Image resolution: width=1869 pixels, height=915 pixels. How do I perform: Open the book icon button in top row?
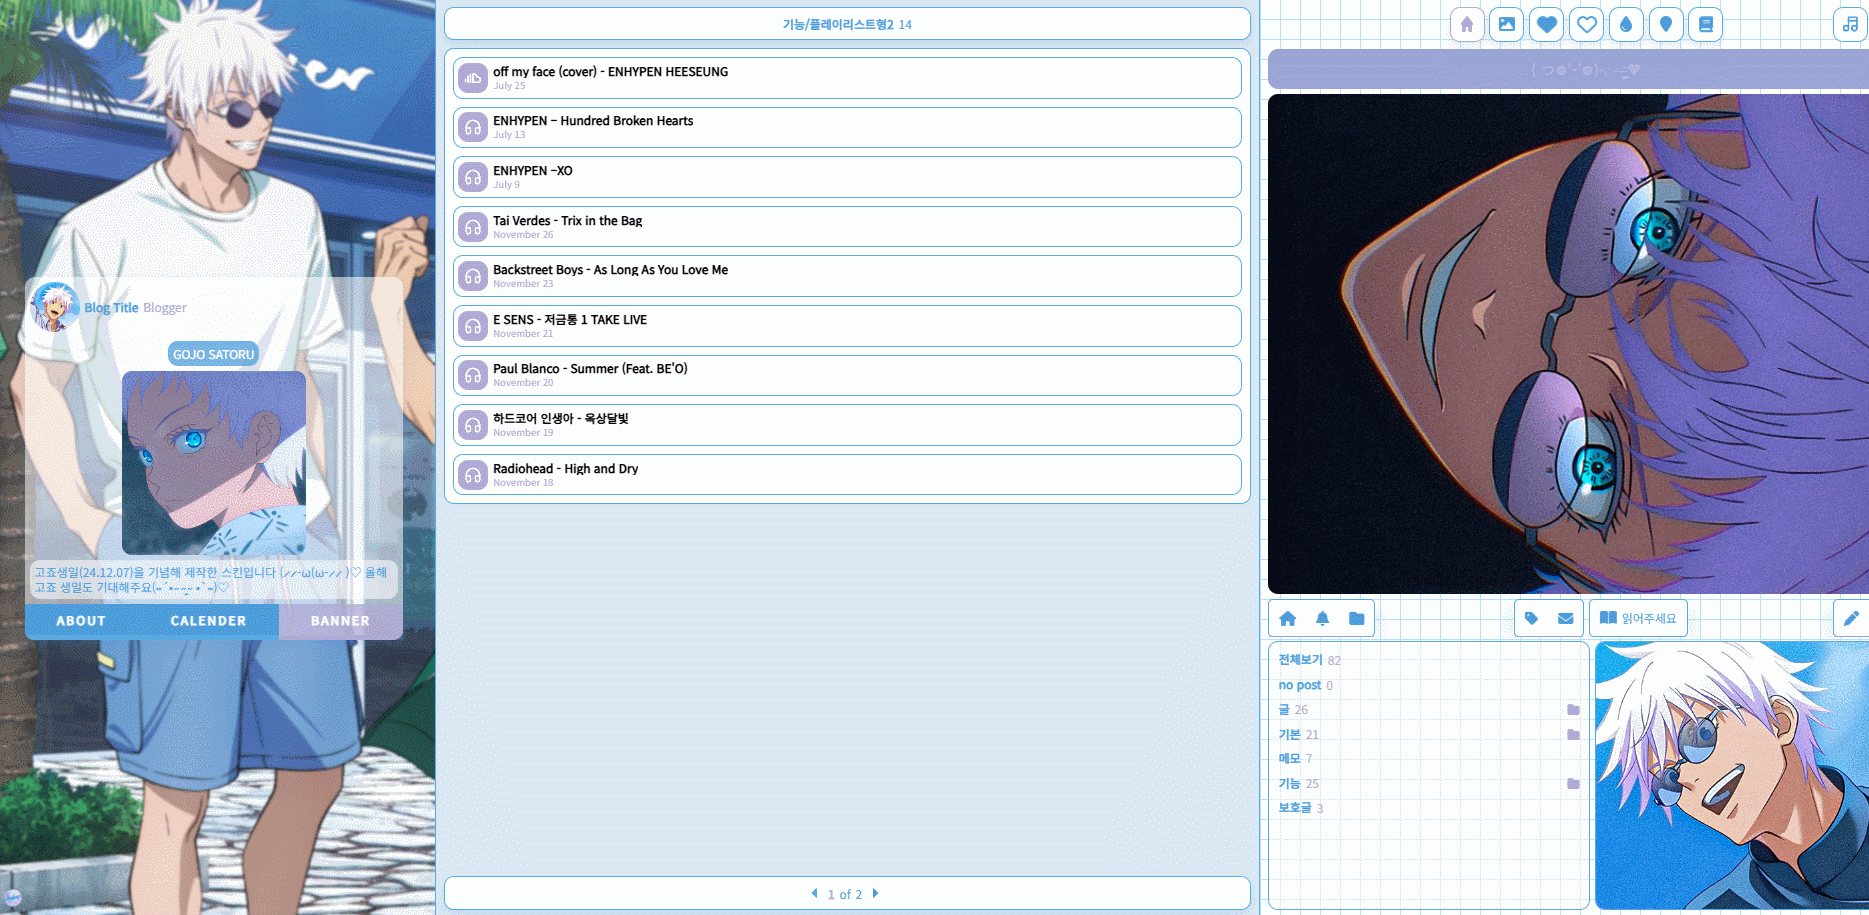pos(1706,25)
